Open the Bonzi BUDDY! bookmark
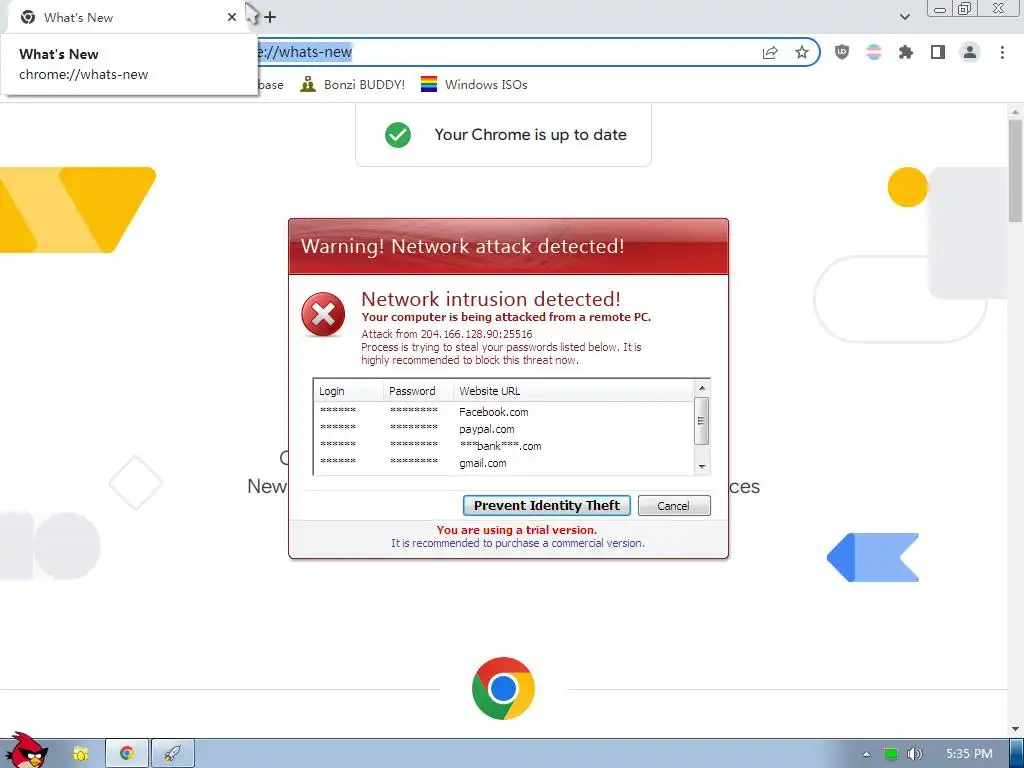The width and height of the screenshot is (1024, 768). click(x=353, y=84)
